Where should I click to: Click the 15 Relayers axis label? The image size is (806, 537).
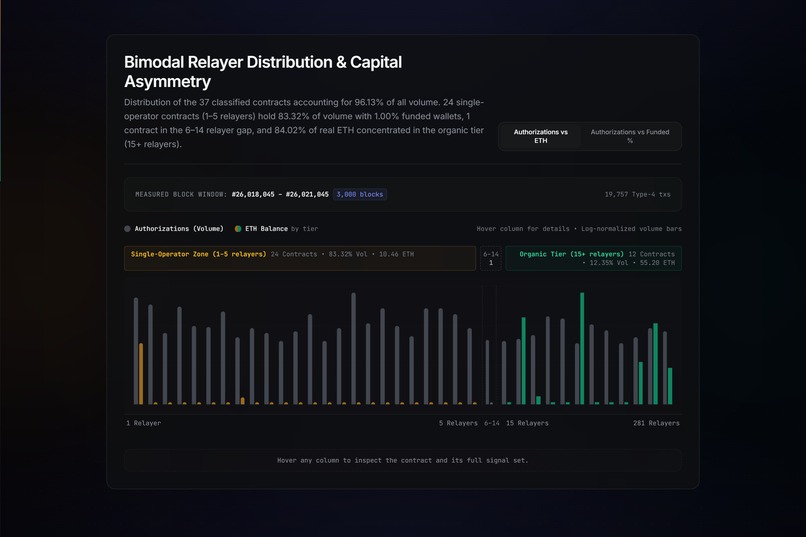click(x=527, y=423)
